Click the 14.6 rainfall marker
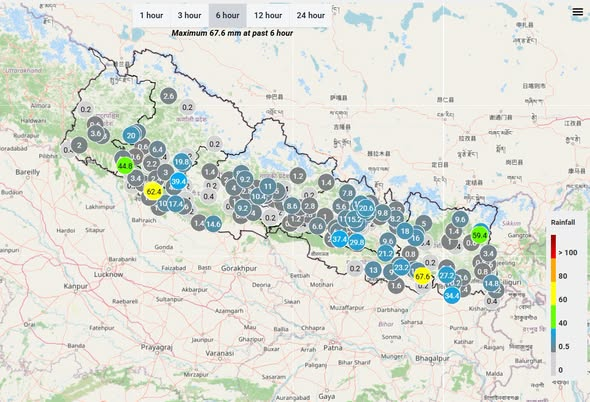 pyautogui.click(x=213, y=224)
